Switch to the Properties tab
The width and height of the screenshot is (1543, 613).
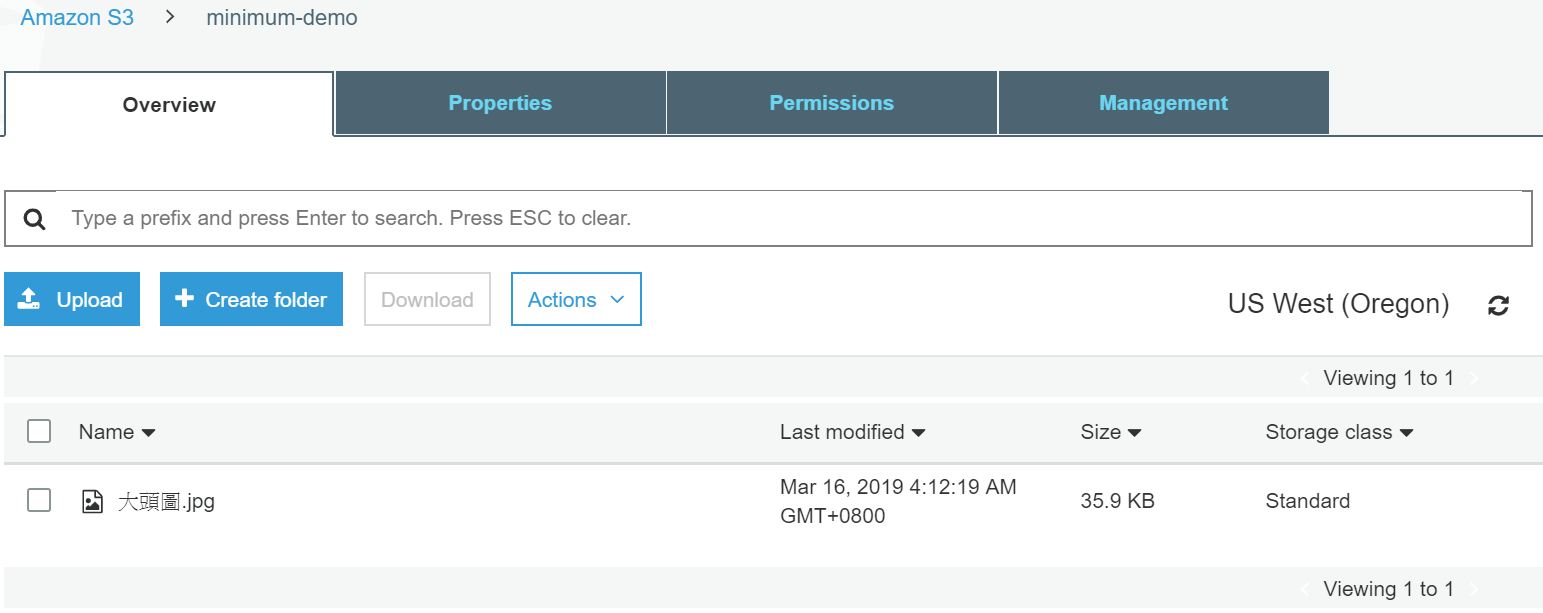tap(500, 103)
